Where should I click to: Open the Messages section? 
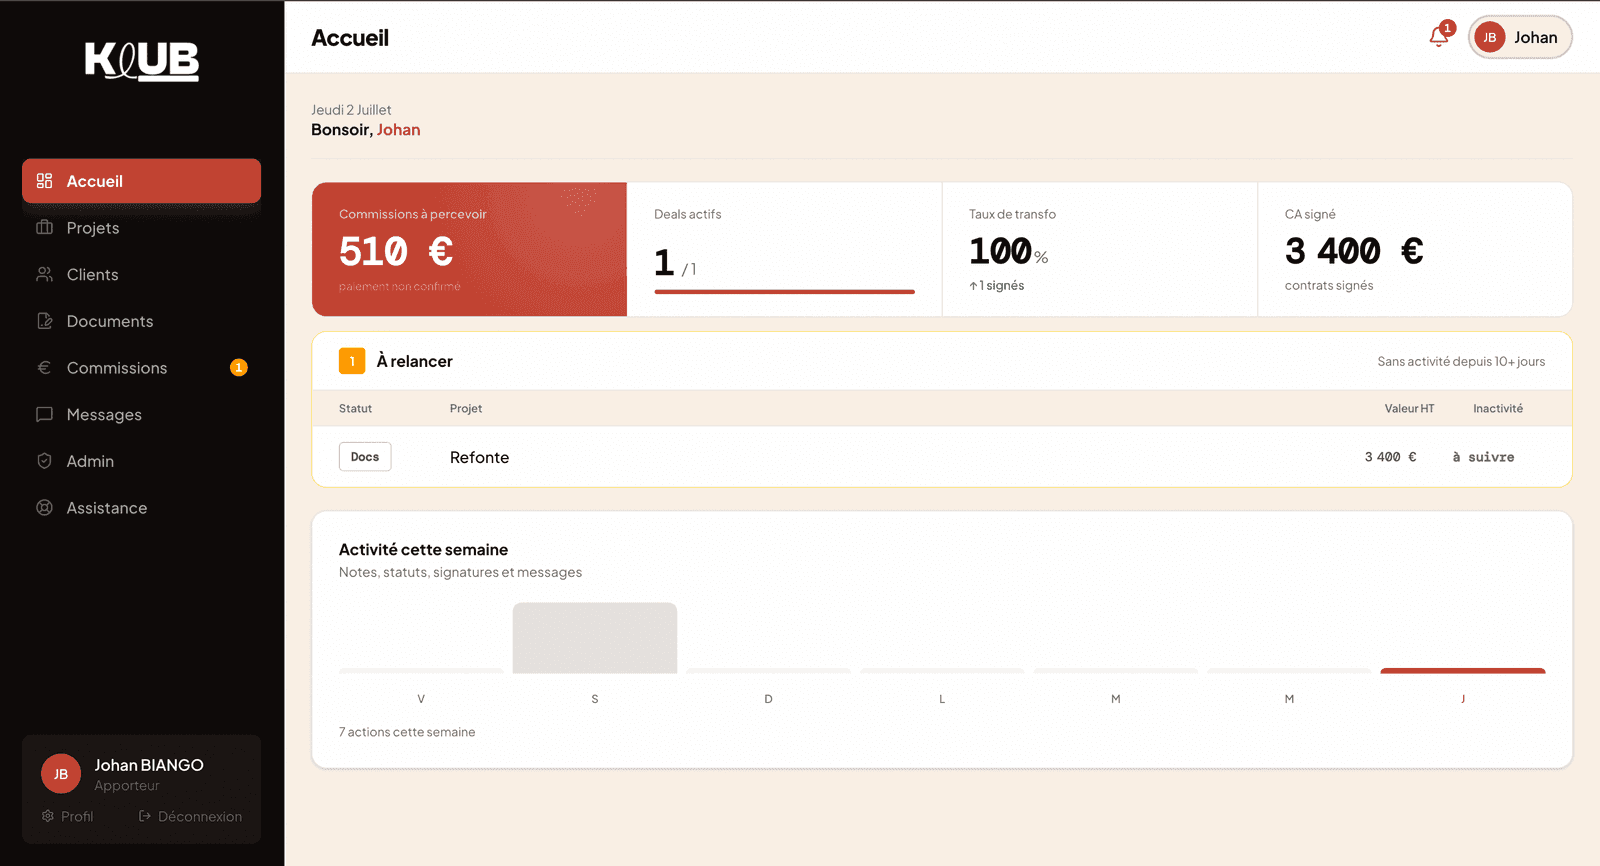pyautogui.click(x=141, y=414)
